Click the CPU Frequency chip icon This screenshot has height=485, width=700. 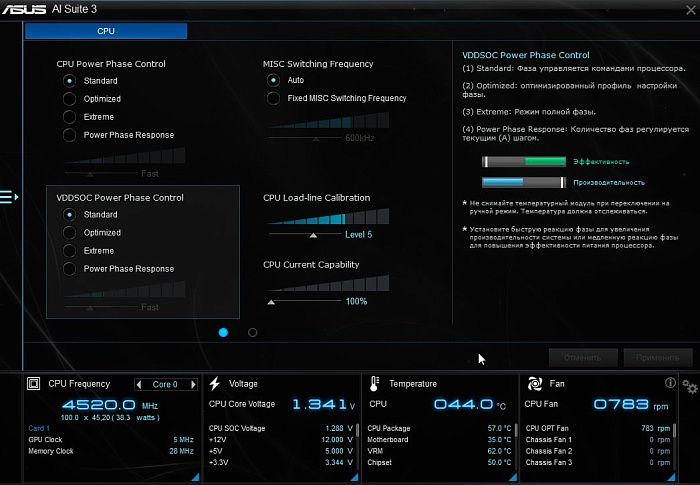pos(33,383)
